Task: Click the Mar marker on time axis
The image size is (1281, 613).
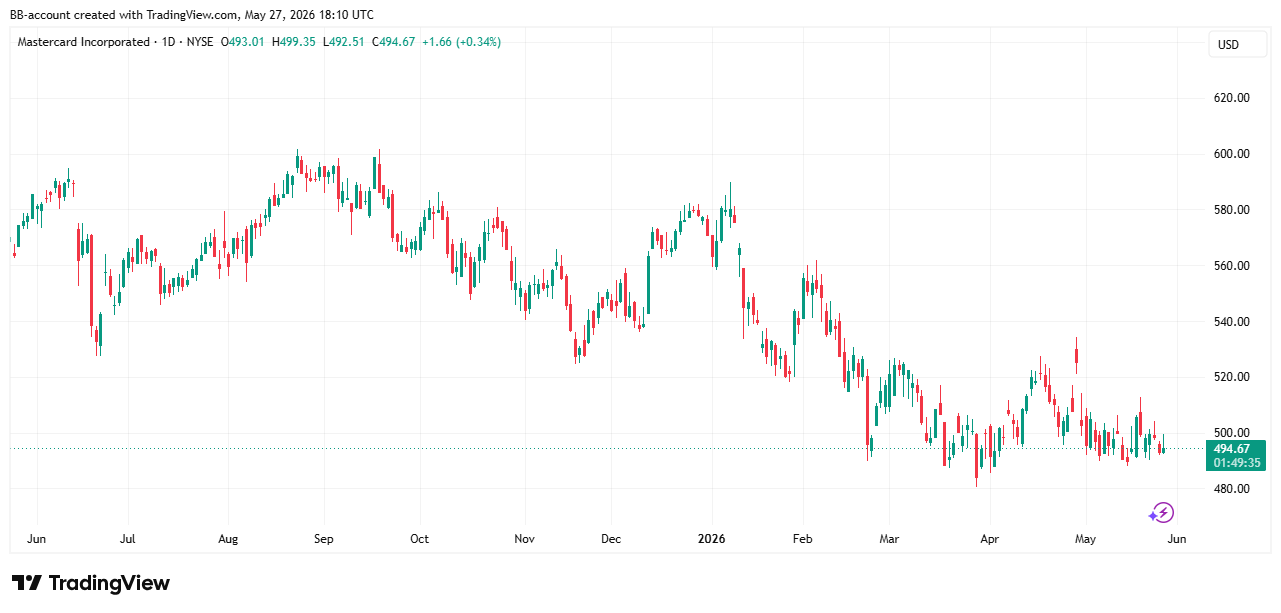Action: point(889,539)
